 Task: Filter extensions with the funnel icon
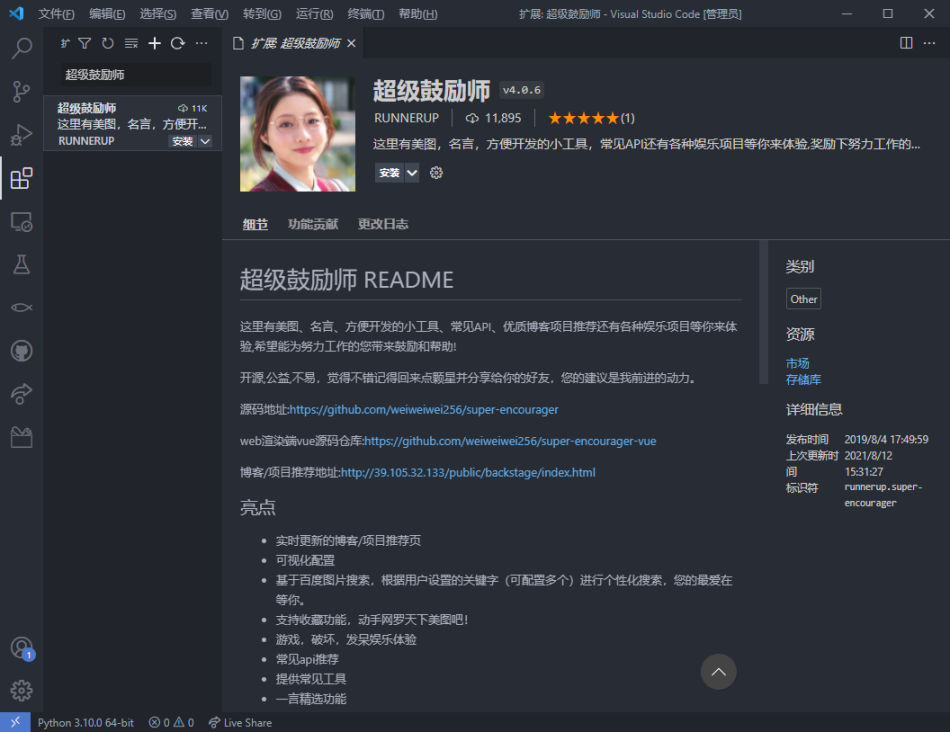click(85, 43)
